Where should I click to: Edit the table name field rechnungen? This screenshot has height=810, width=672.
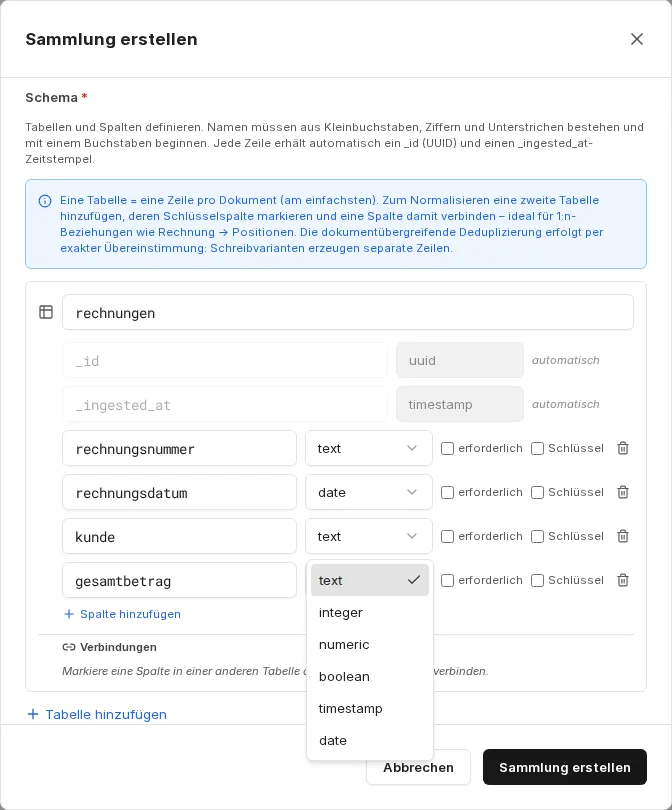[x=348, y=312]
